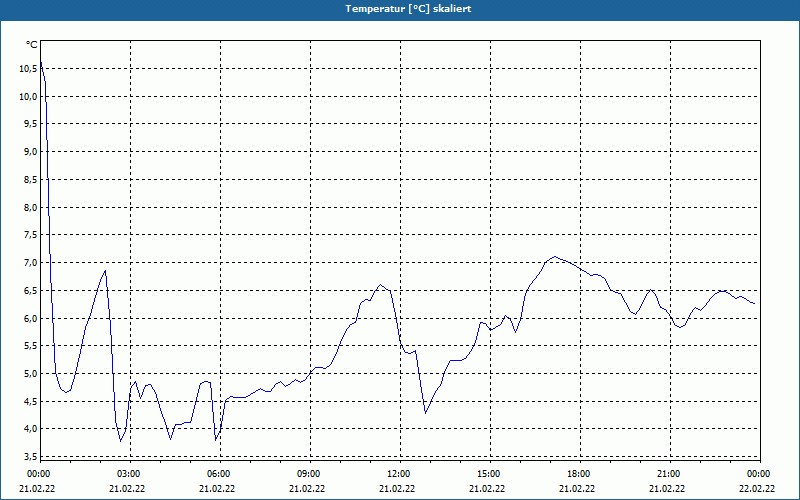Click the 21.02.22 date beneath 12:00
This screenshot has height=500, width=800.
(x=397, y=489)
